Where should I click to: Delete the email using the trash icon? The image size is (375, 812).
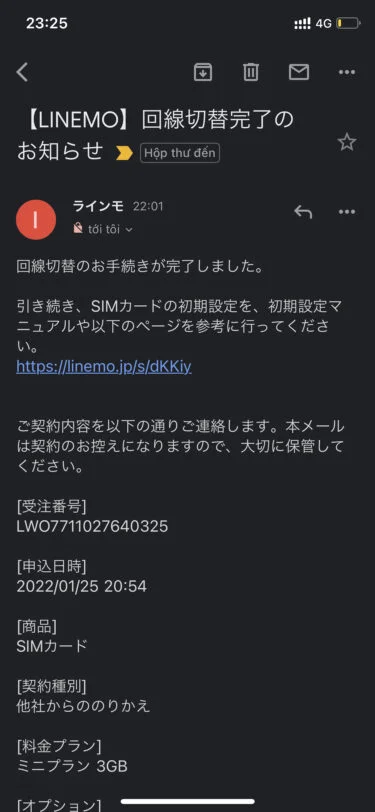coord(251,72)
